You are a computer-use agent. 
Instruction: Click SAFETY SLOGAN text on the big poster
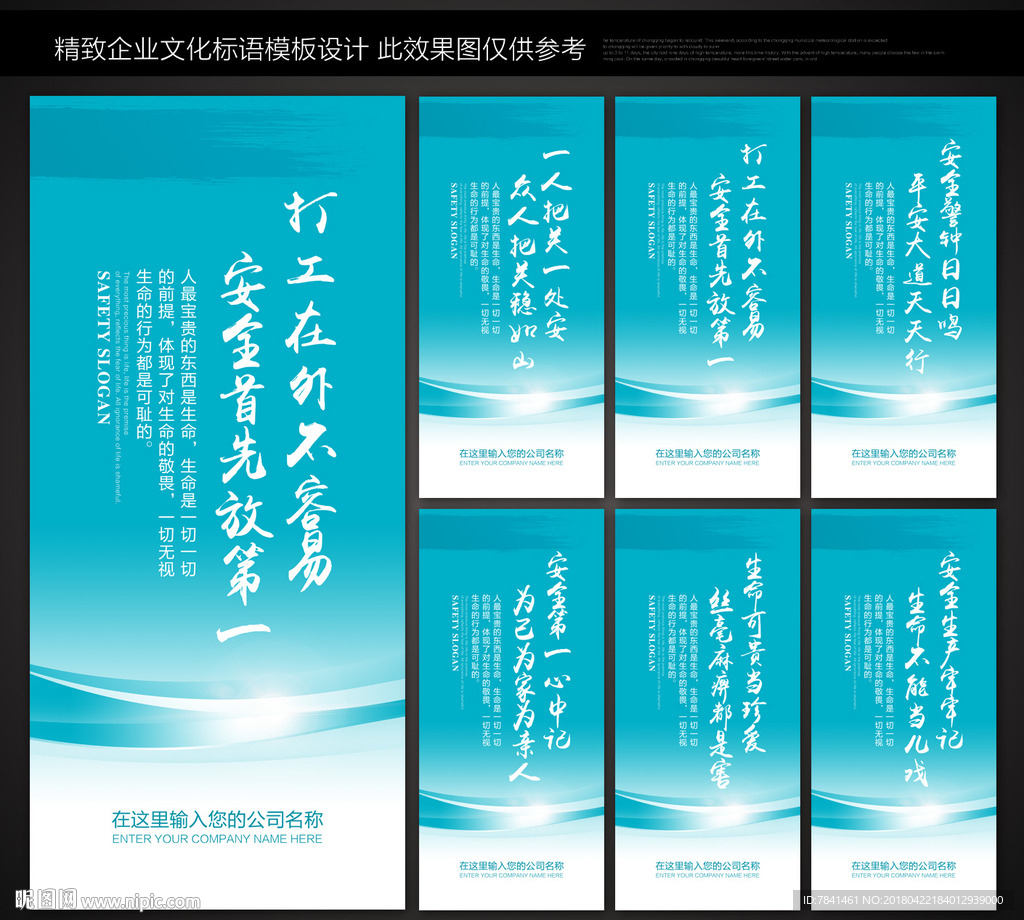tap(103, 347)
